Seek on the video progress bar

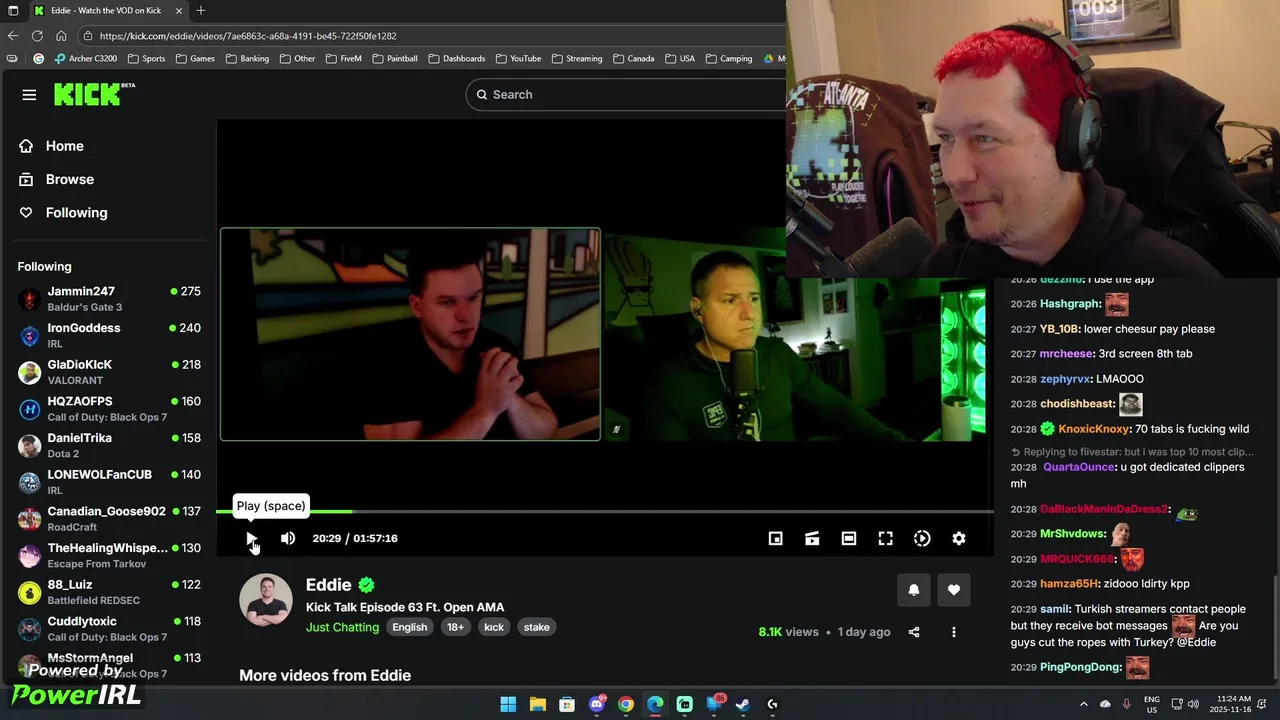(x=605, y=511)
